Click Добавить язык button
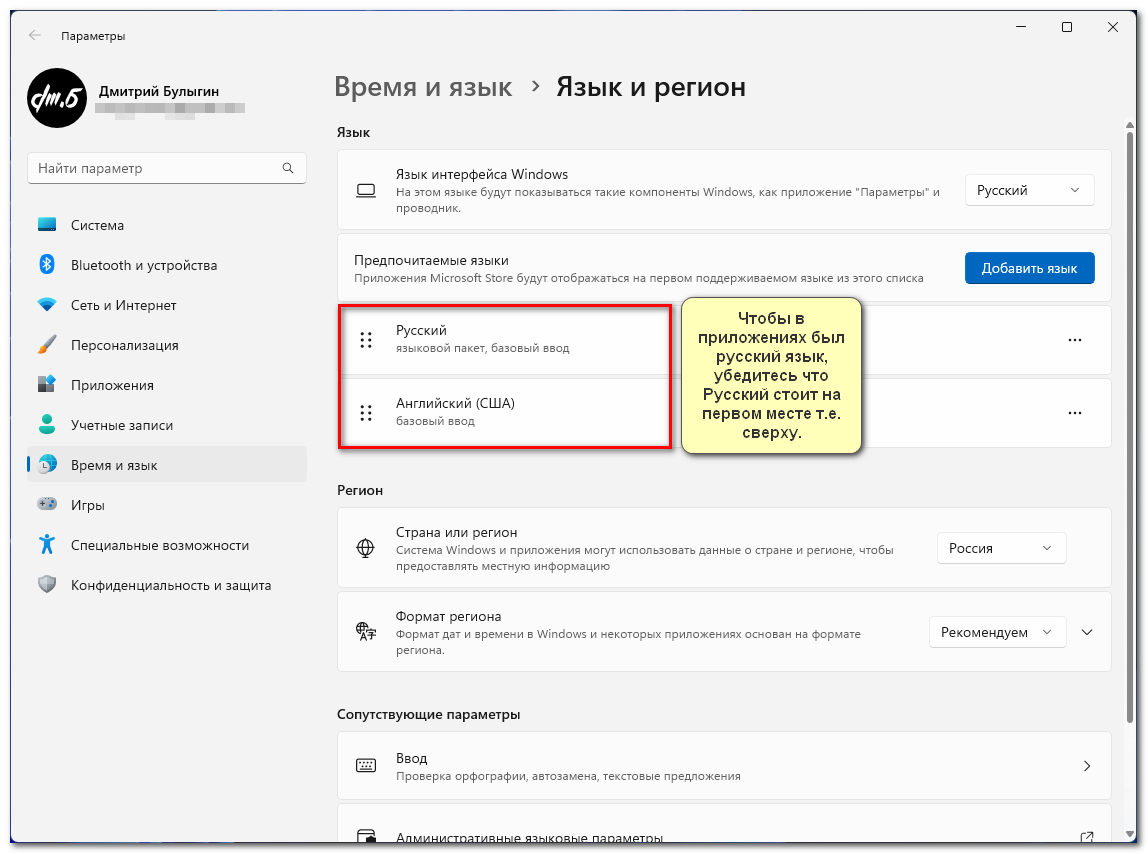This screenshot has height=854, width=1148. pos(1029,268)
